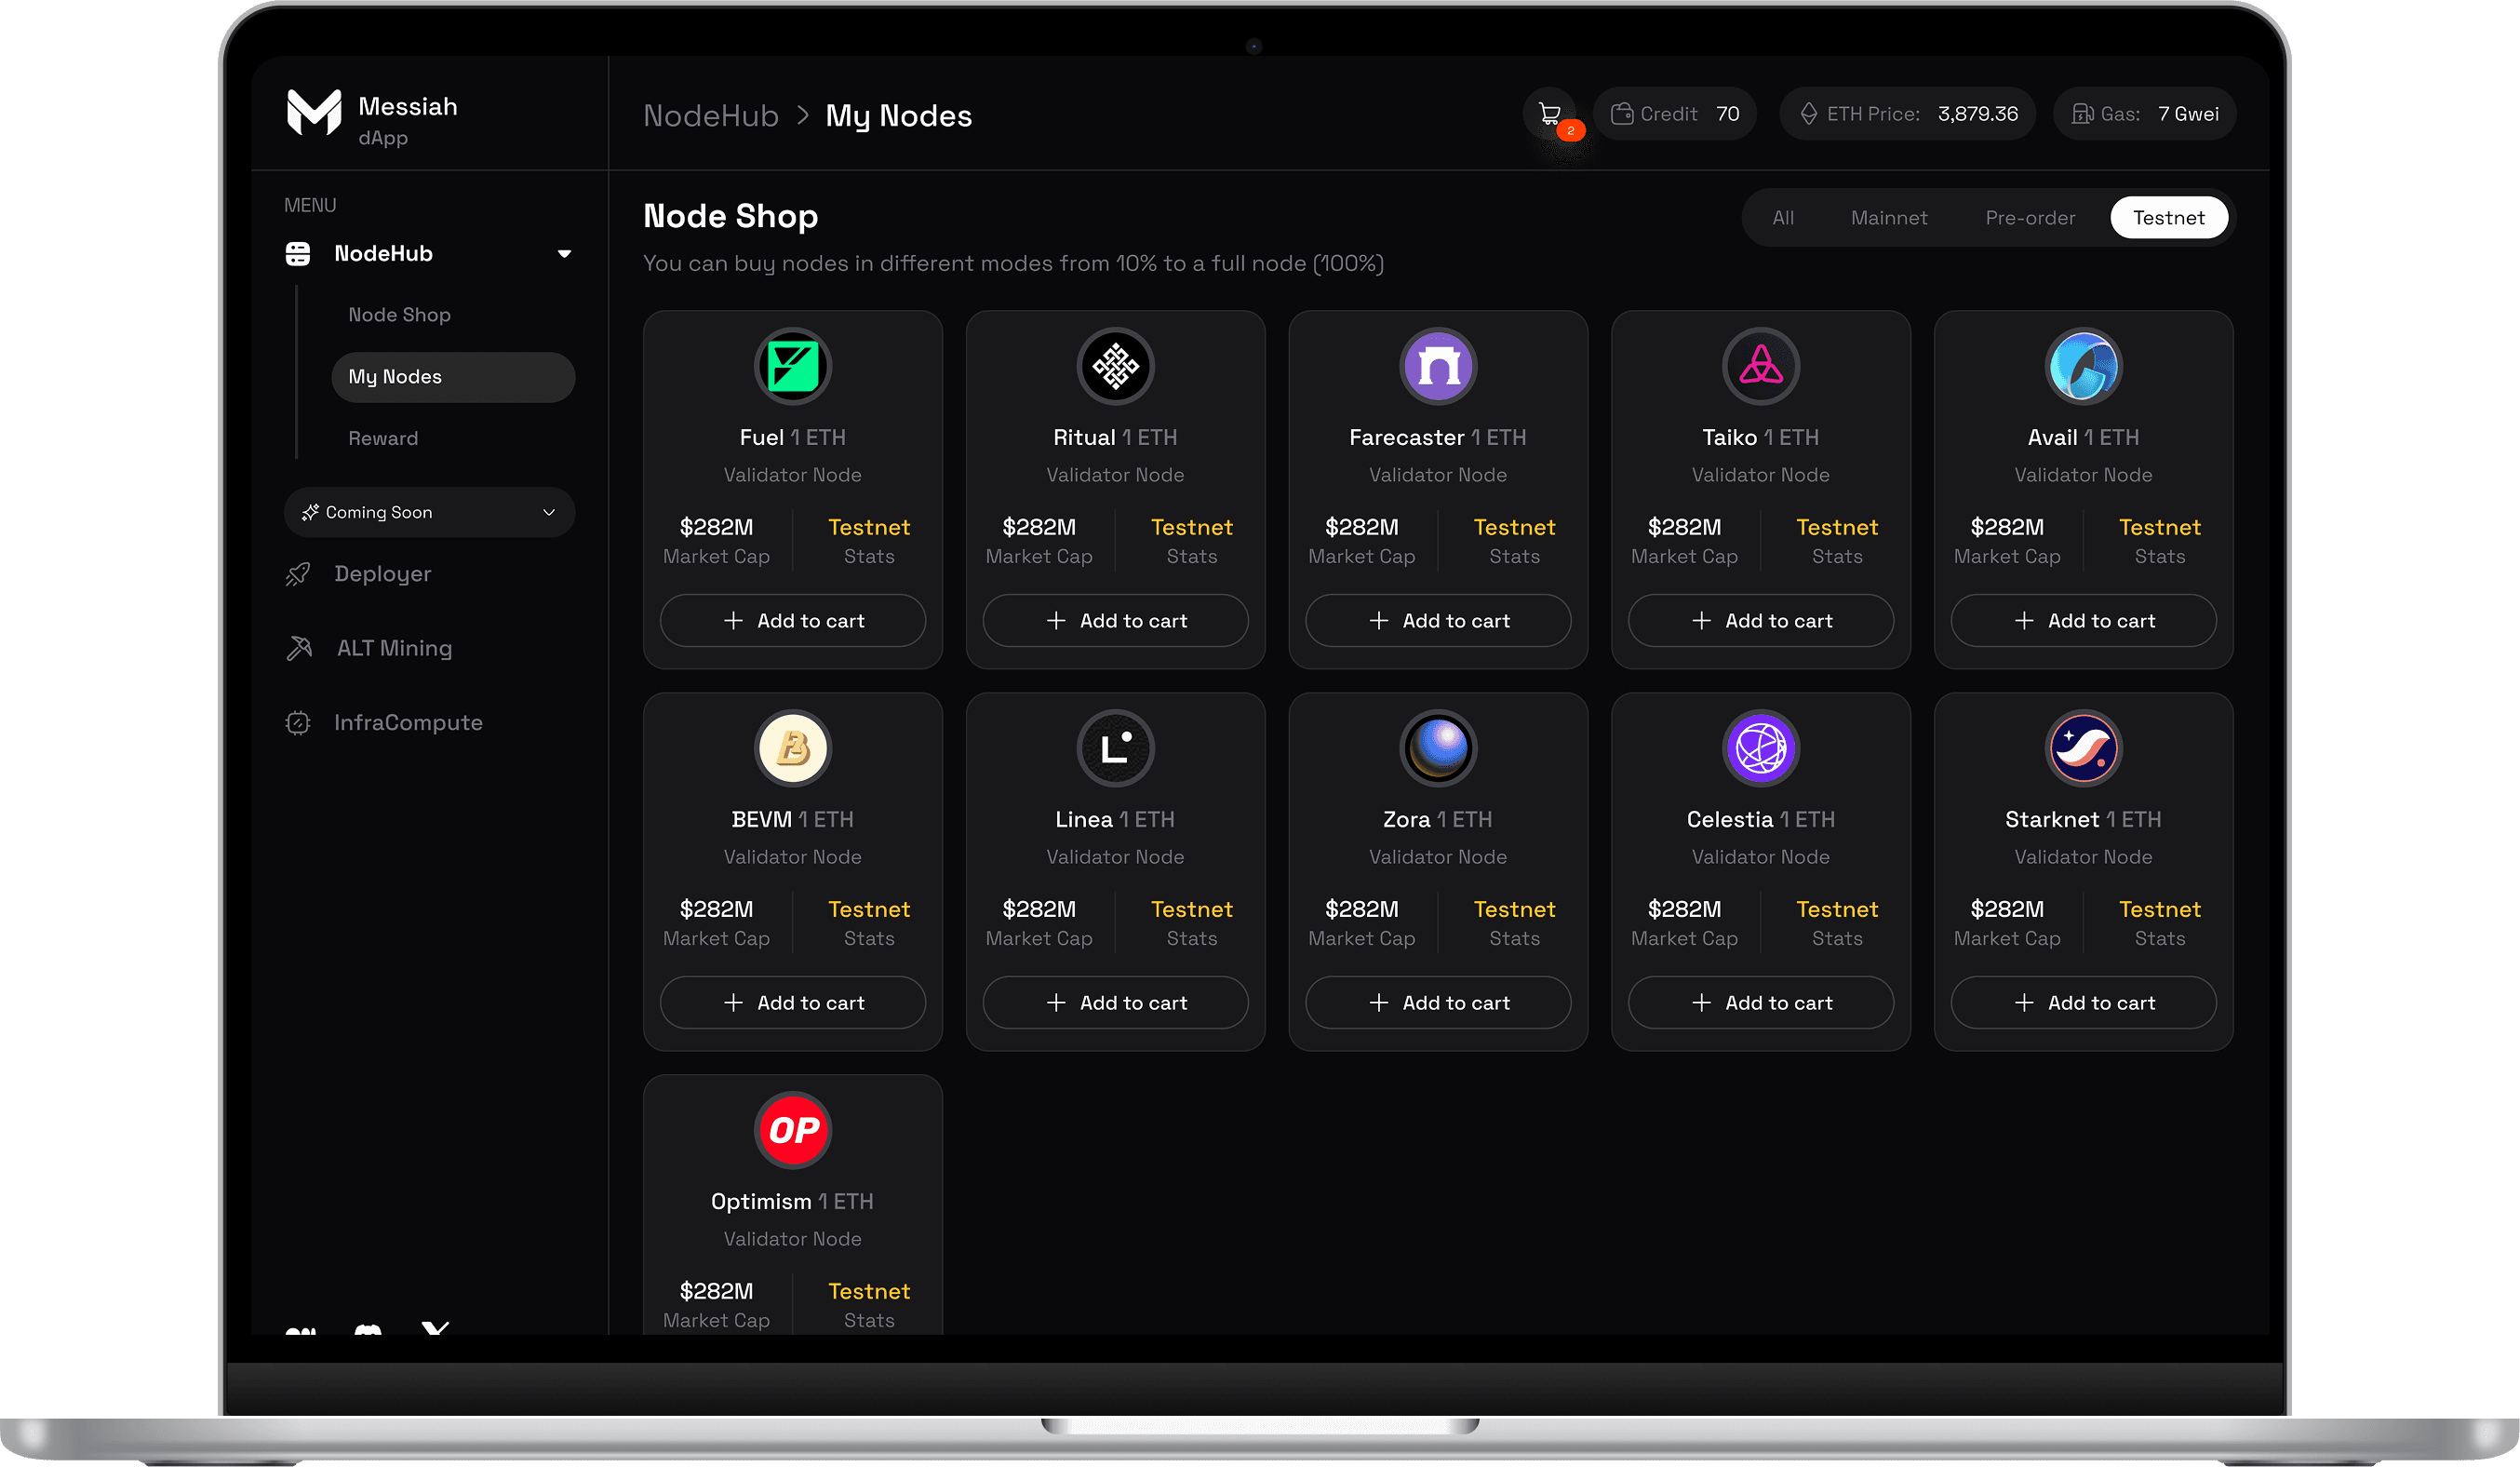Viewport: 2520px width, 1467px height.
Task: Open Reward in sidebar
Action: (x=383, y=438)
